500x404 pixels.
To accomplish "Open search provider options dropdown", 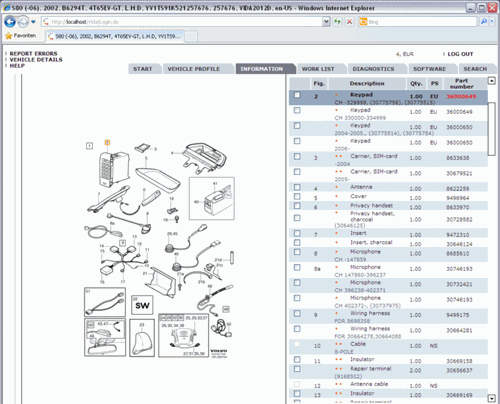I will tap(492, 22).
